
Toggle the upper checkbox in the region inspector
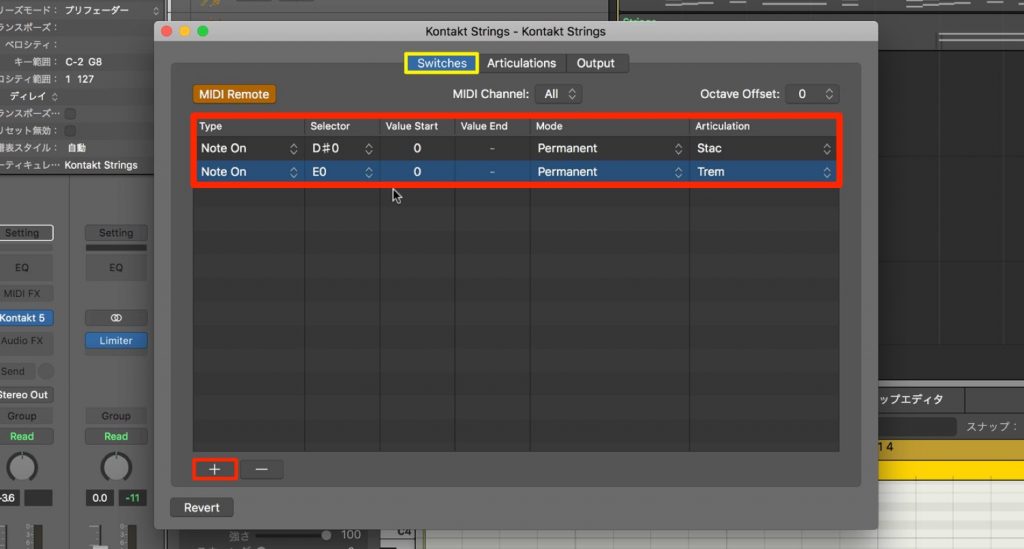pyautogui.click(x=70, y=114)
